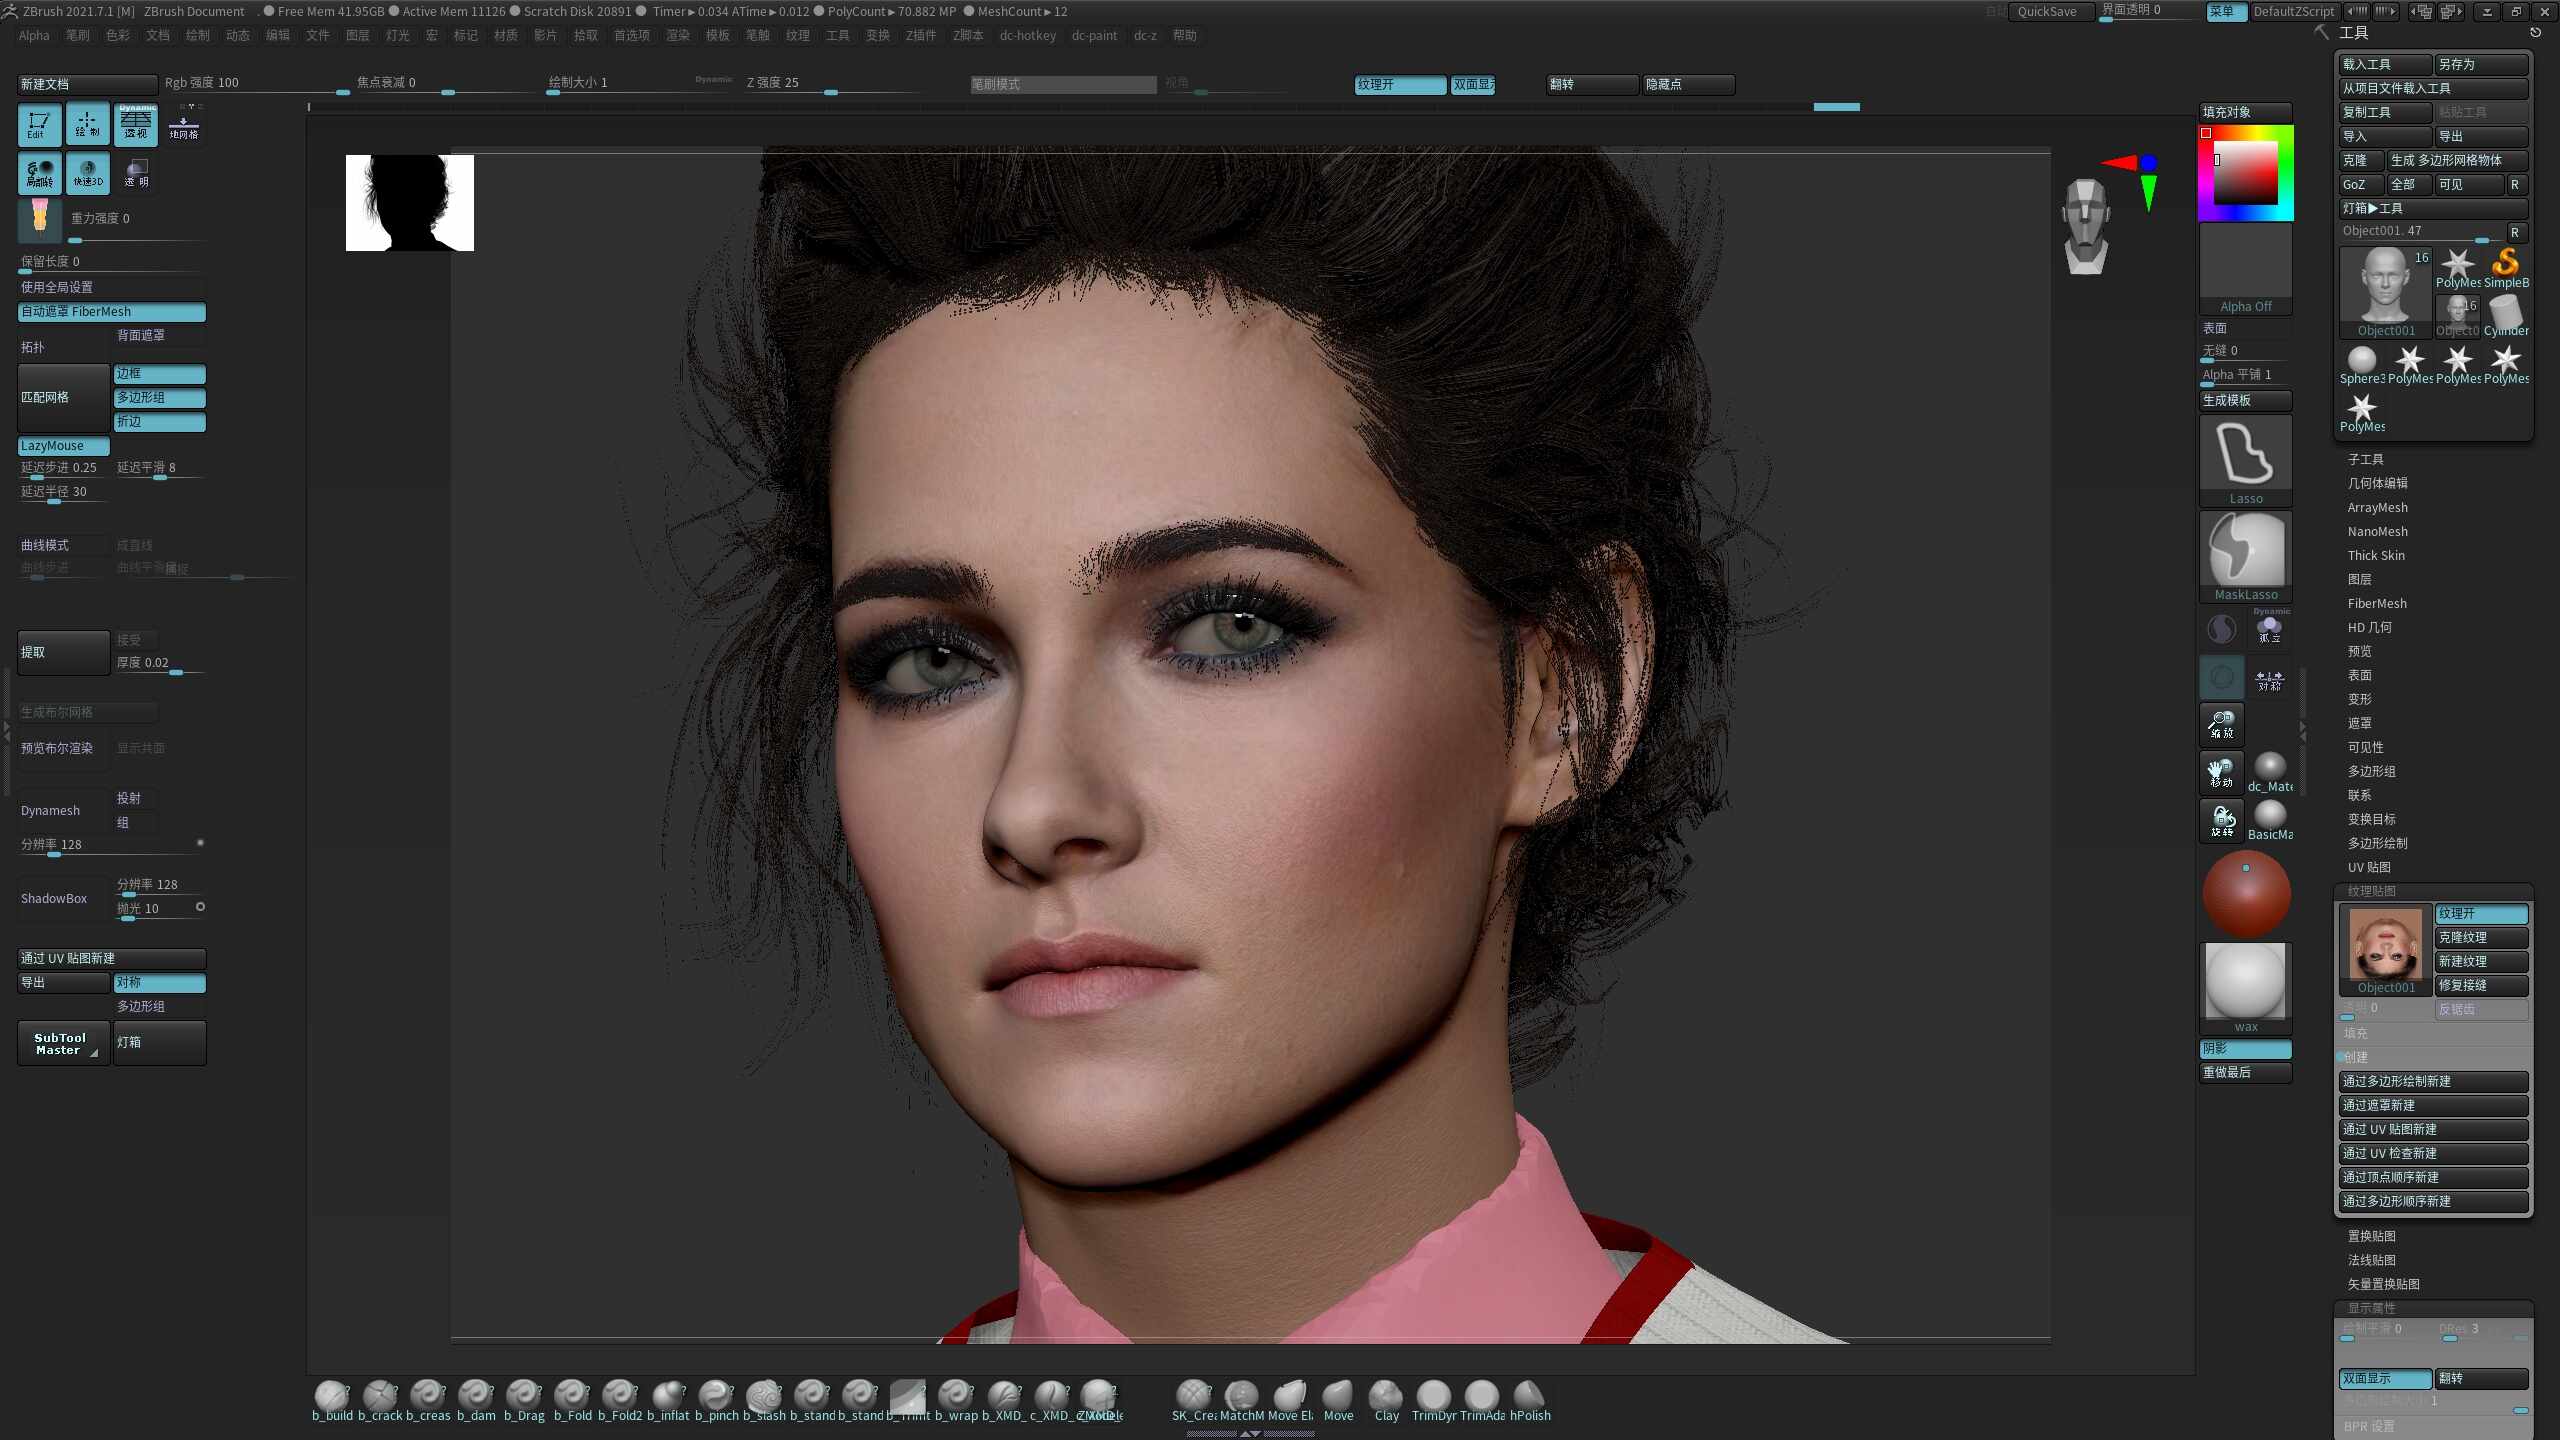The height and width of the screenshot is (1440, 2560).
Task: Expand the 几何体编辑 section
Action: [x=2377, y=484]
